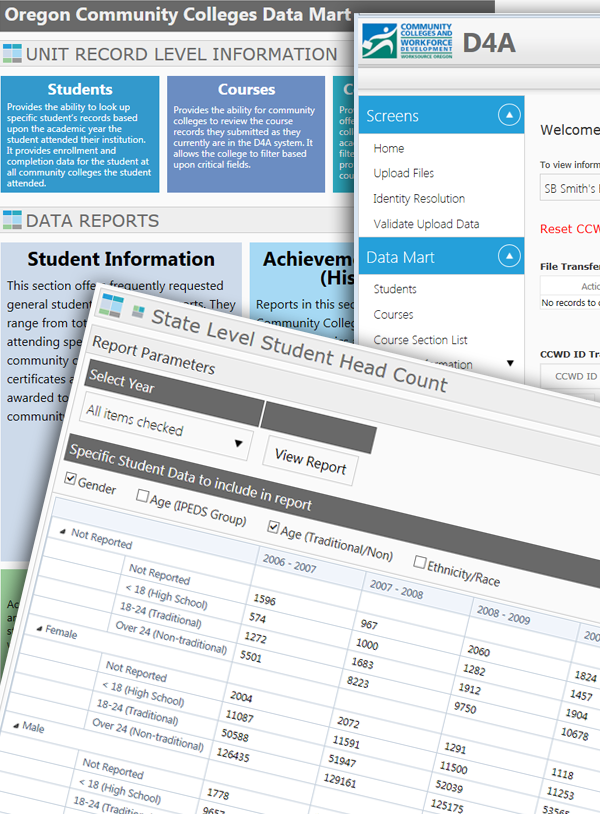Click the value 126435 in Female rows
This screenshot has height=814, width=600.
(233, 754)
